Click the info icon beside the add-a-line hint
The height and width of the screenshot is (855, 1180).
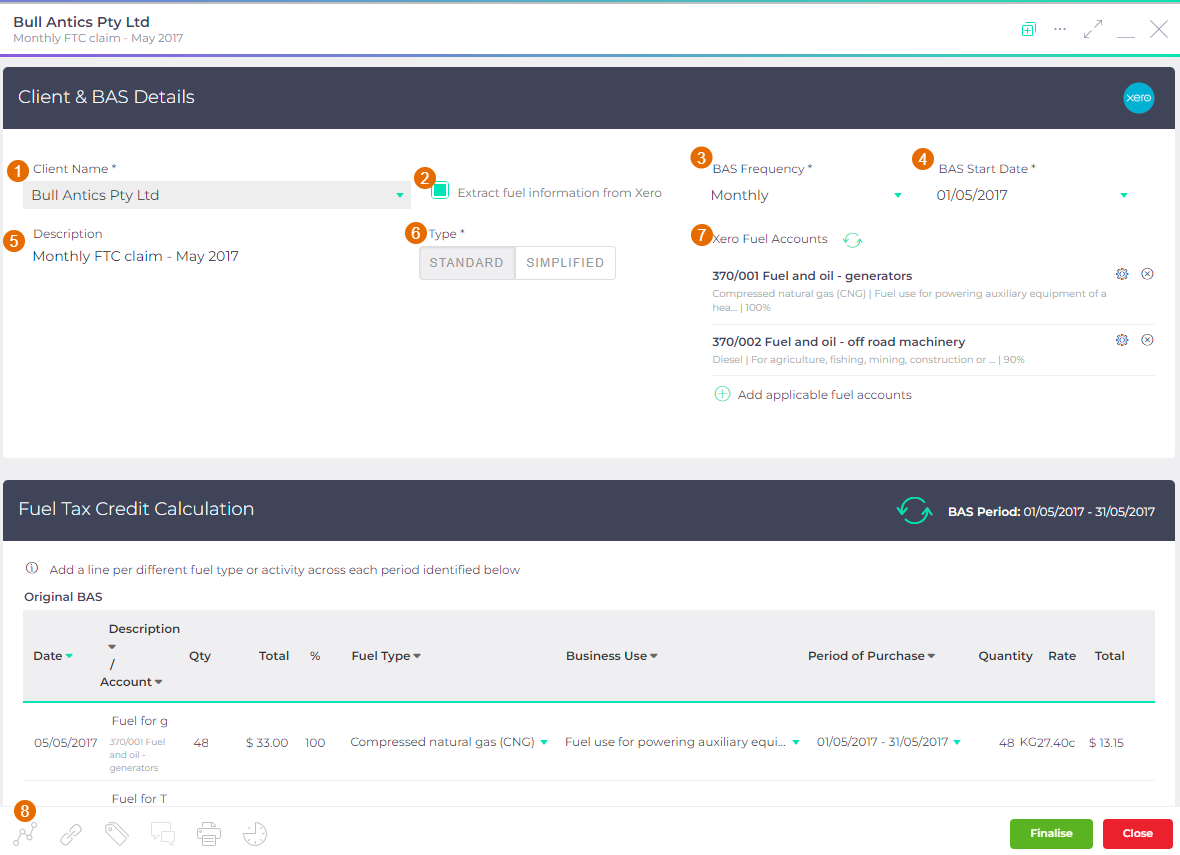(x=32, y=568)
